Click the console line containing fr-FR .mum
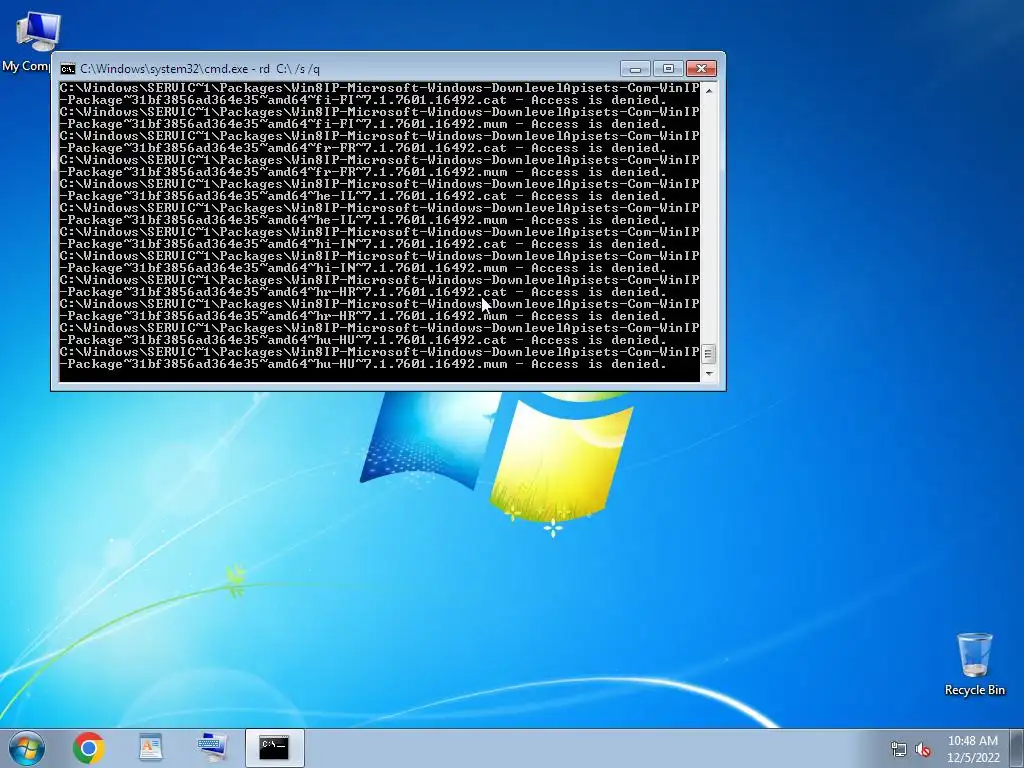 tap(363, 172)
